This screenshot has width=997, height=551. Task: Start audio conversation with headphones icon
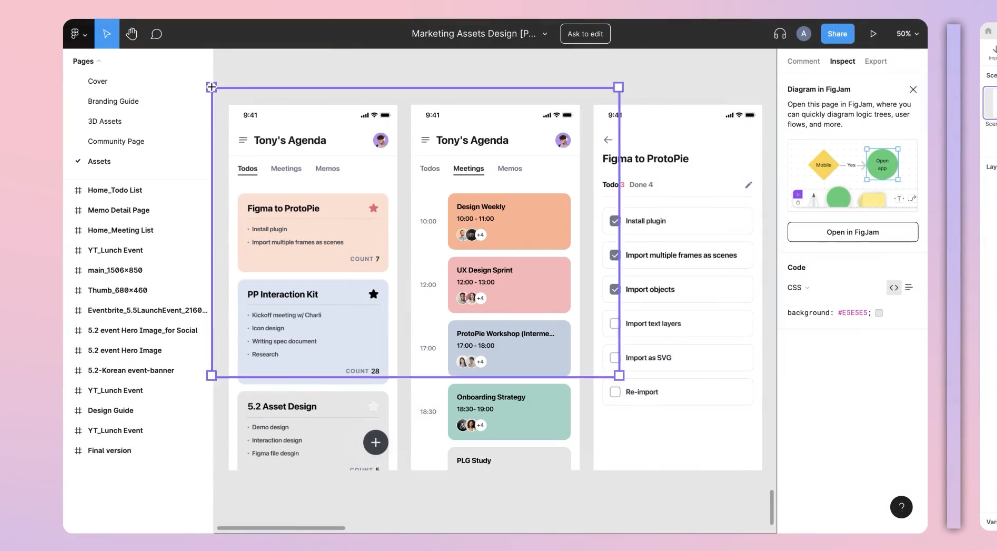tap(780, 34)
